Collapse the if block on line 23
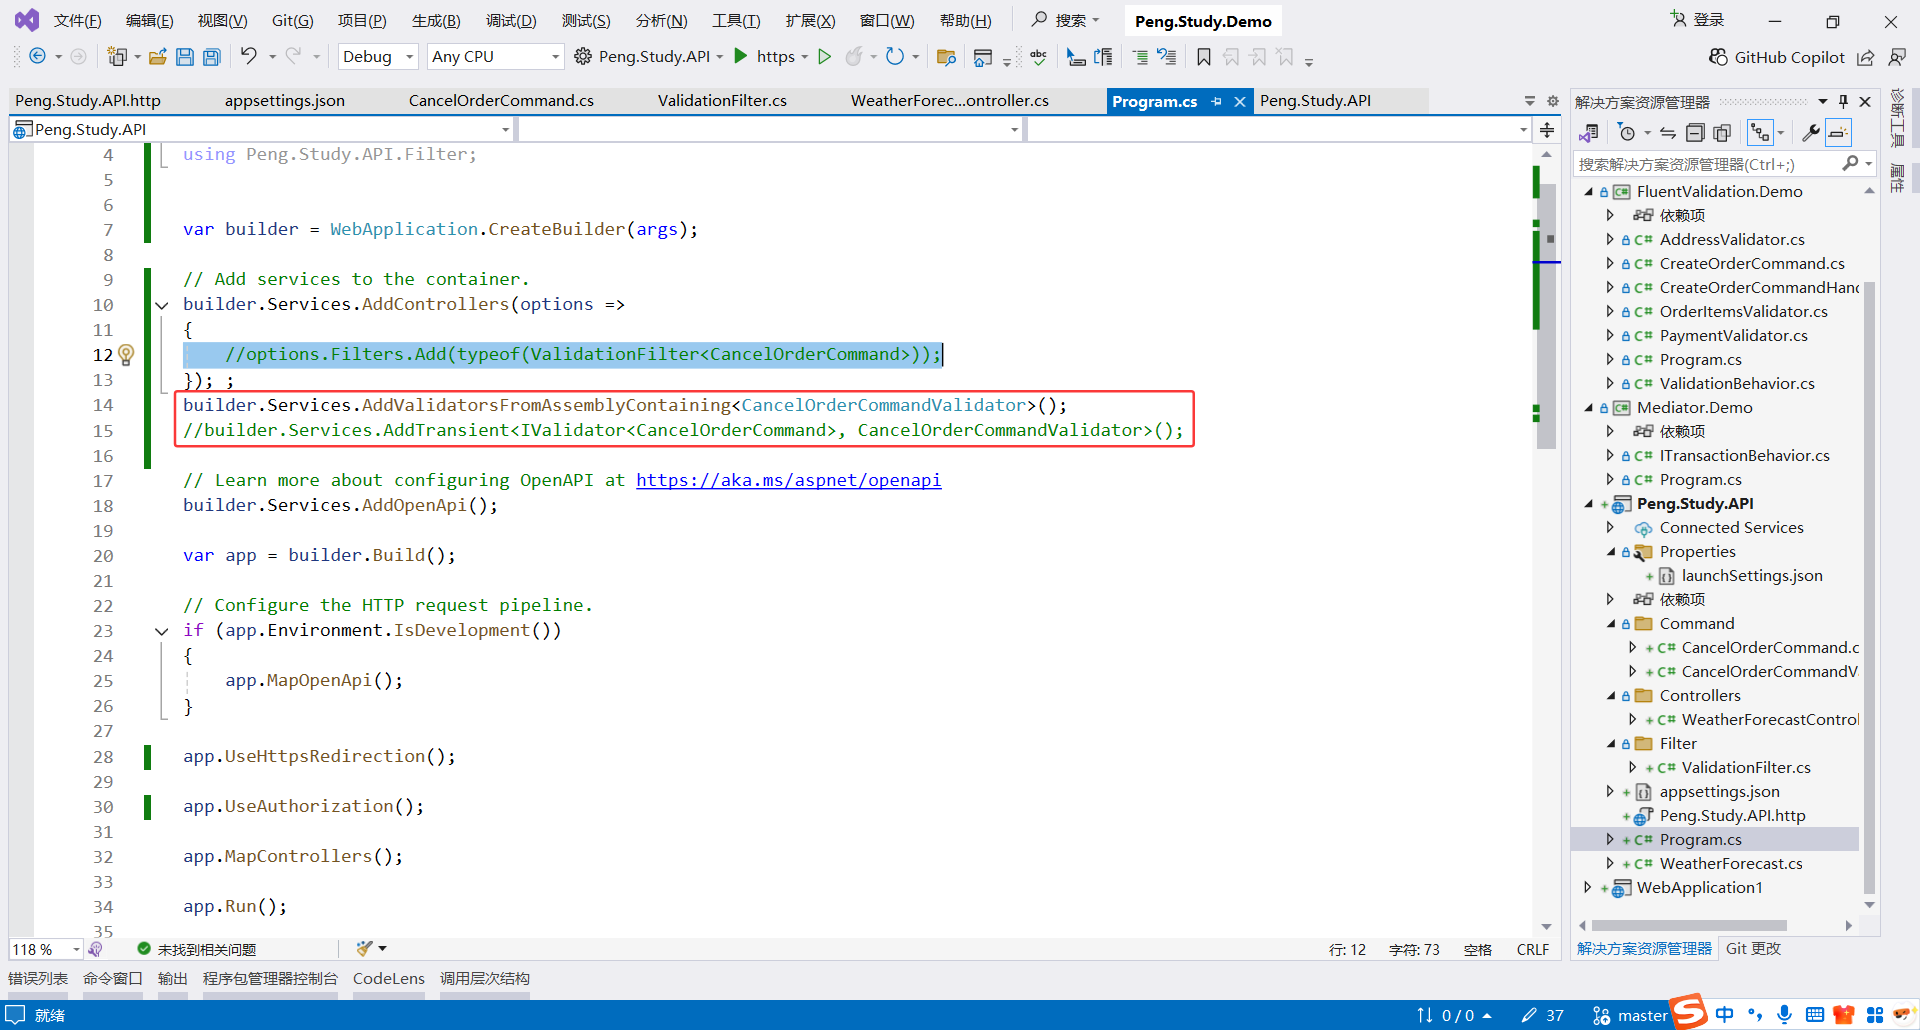This screenshot has width=1920, height=1030. tap(161, 631)
